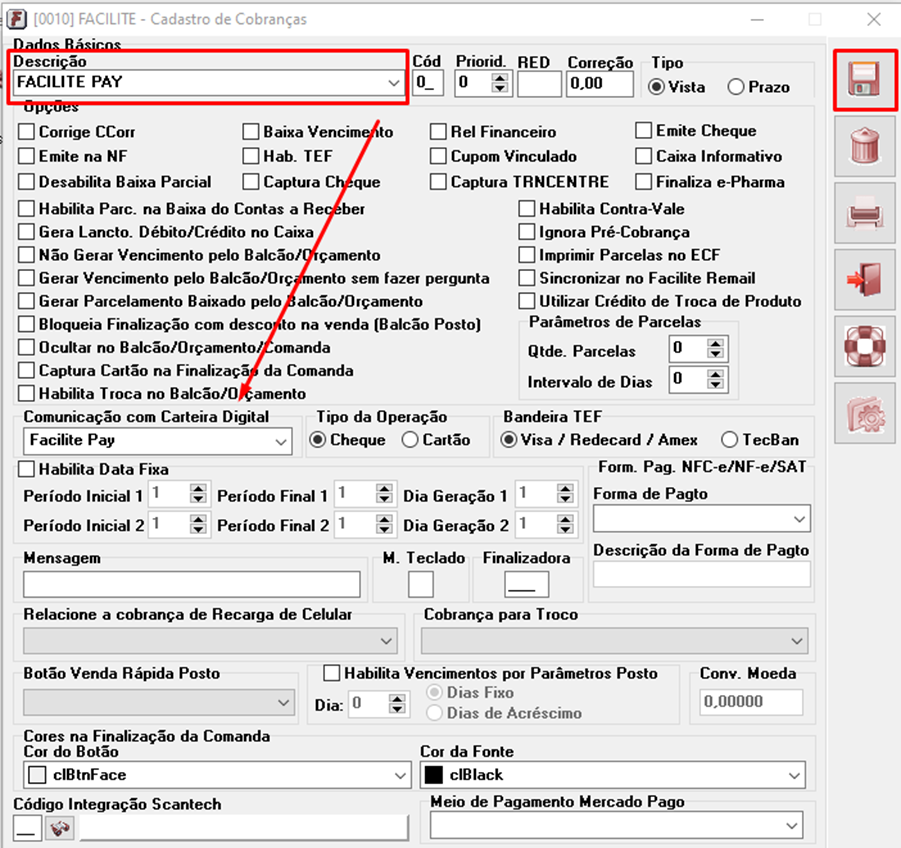Select the Vista radio button
The width and height of the screenshot is (901, 848).
tap(656, 87)
